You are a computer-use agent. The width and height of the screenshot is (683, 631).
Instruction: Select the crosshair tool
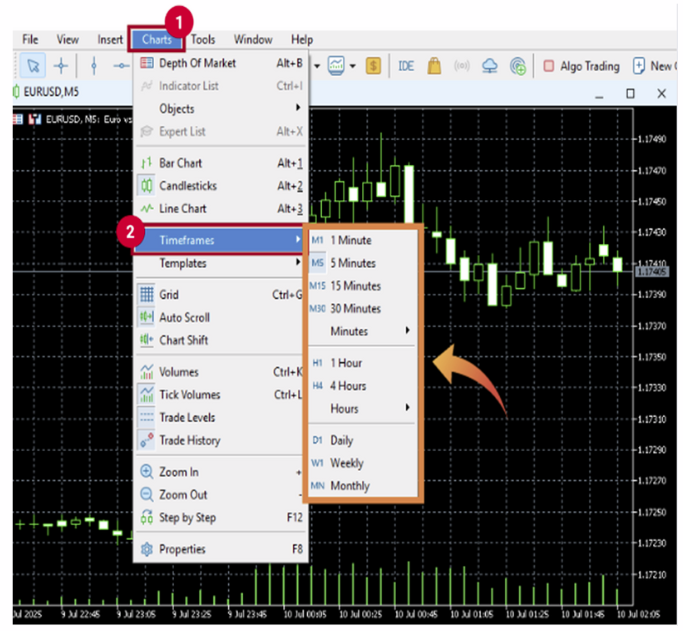[x=60, y=66]
